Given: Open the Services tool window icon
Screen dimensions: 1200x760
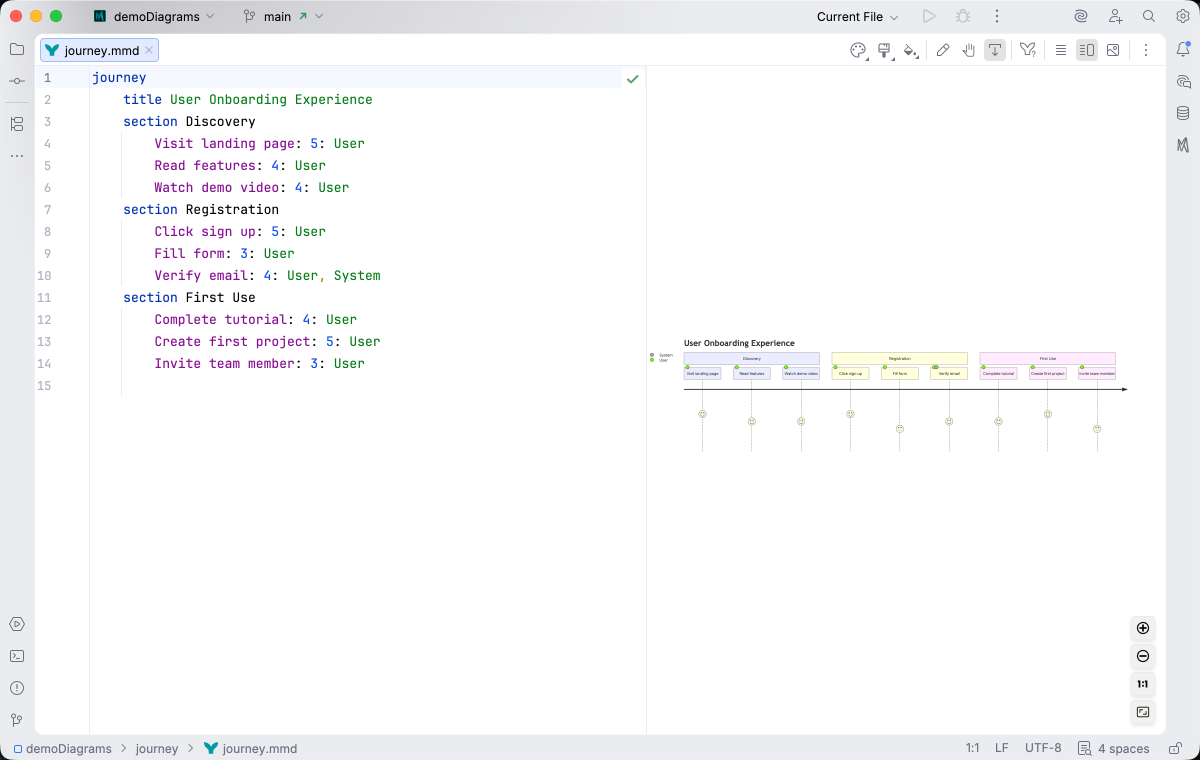Looking at the screenshot, I should 17,624.
